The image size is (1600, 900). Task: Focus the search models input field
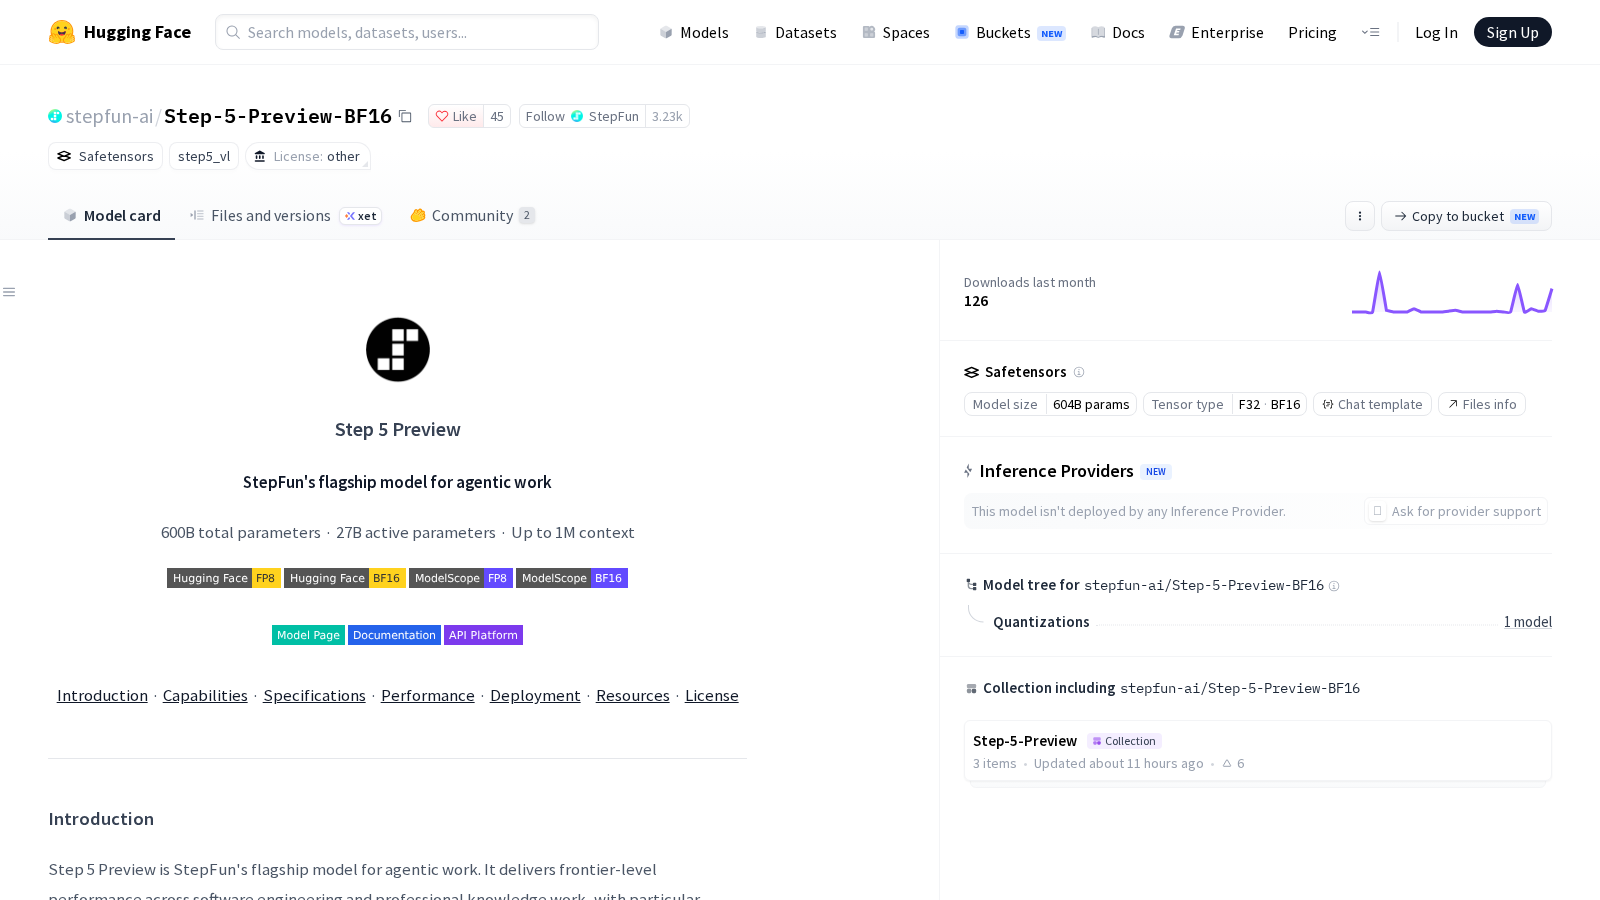pos(407,32)
